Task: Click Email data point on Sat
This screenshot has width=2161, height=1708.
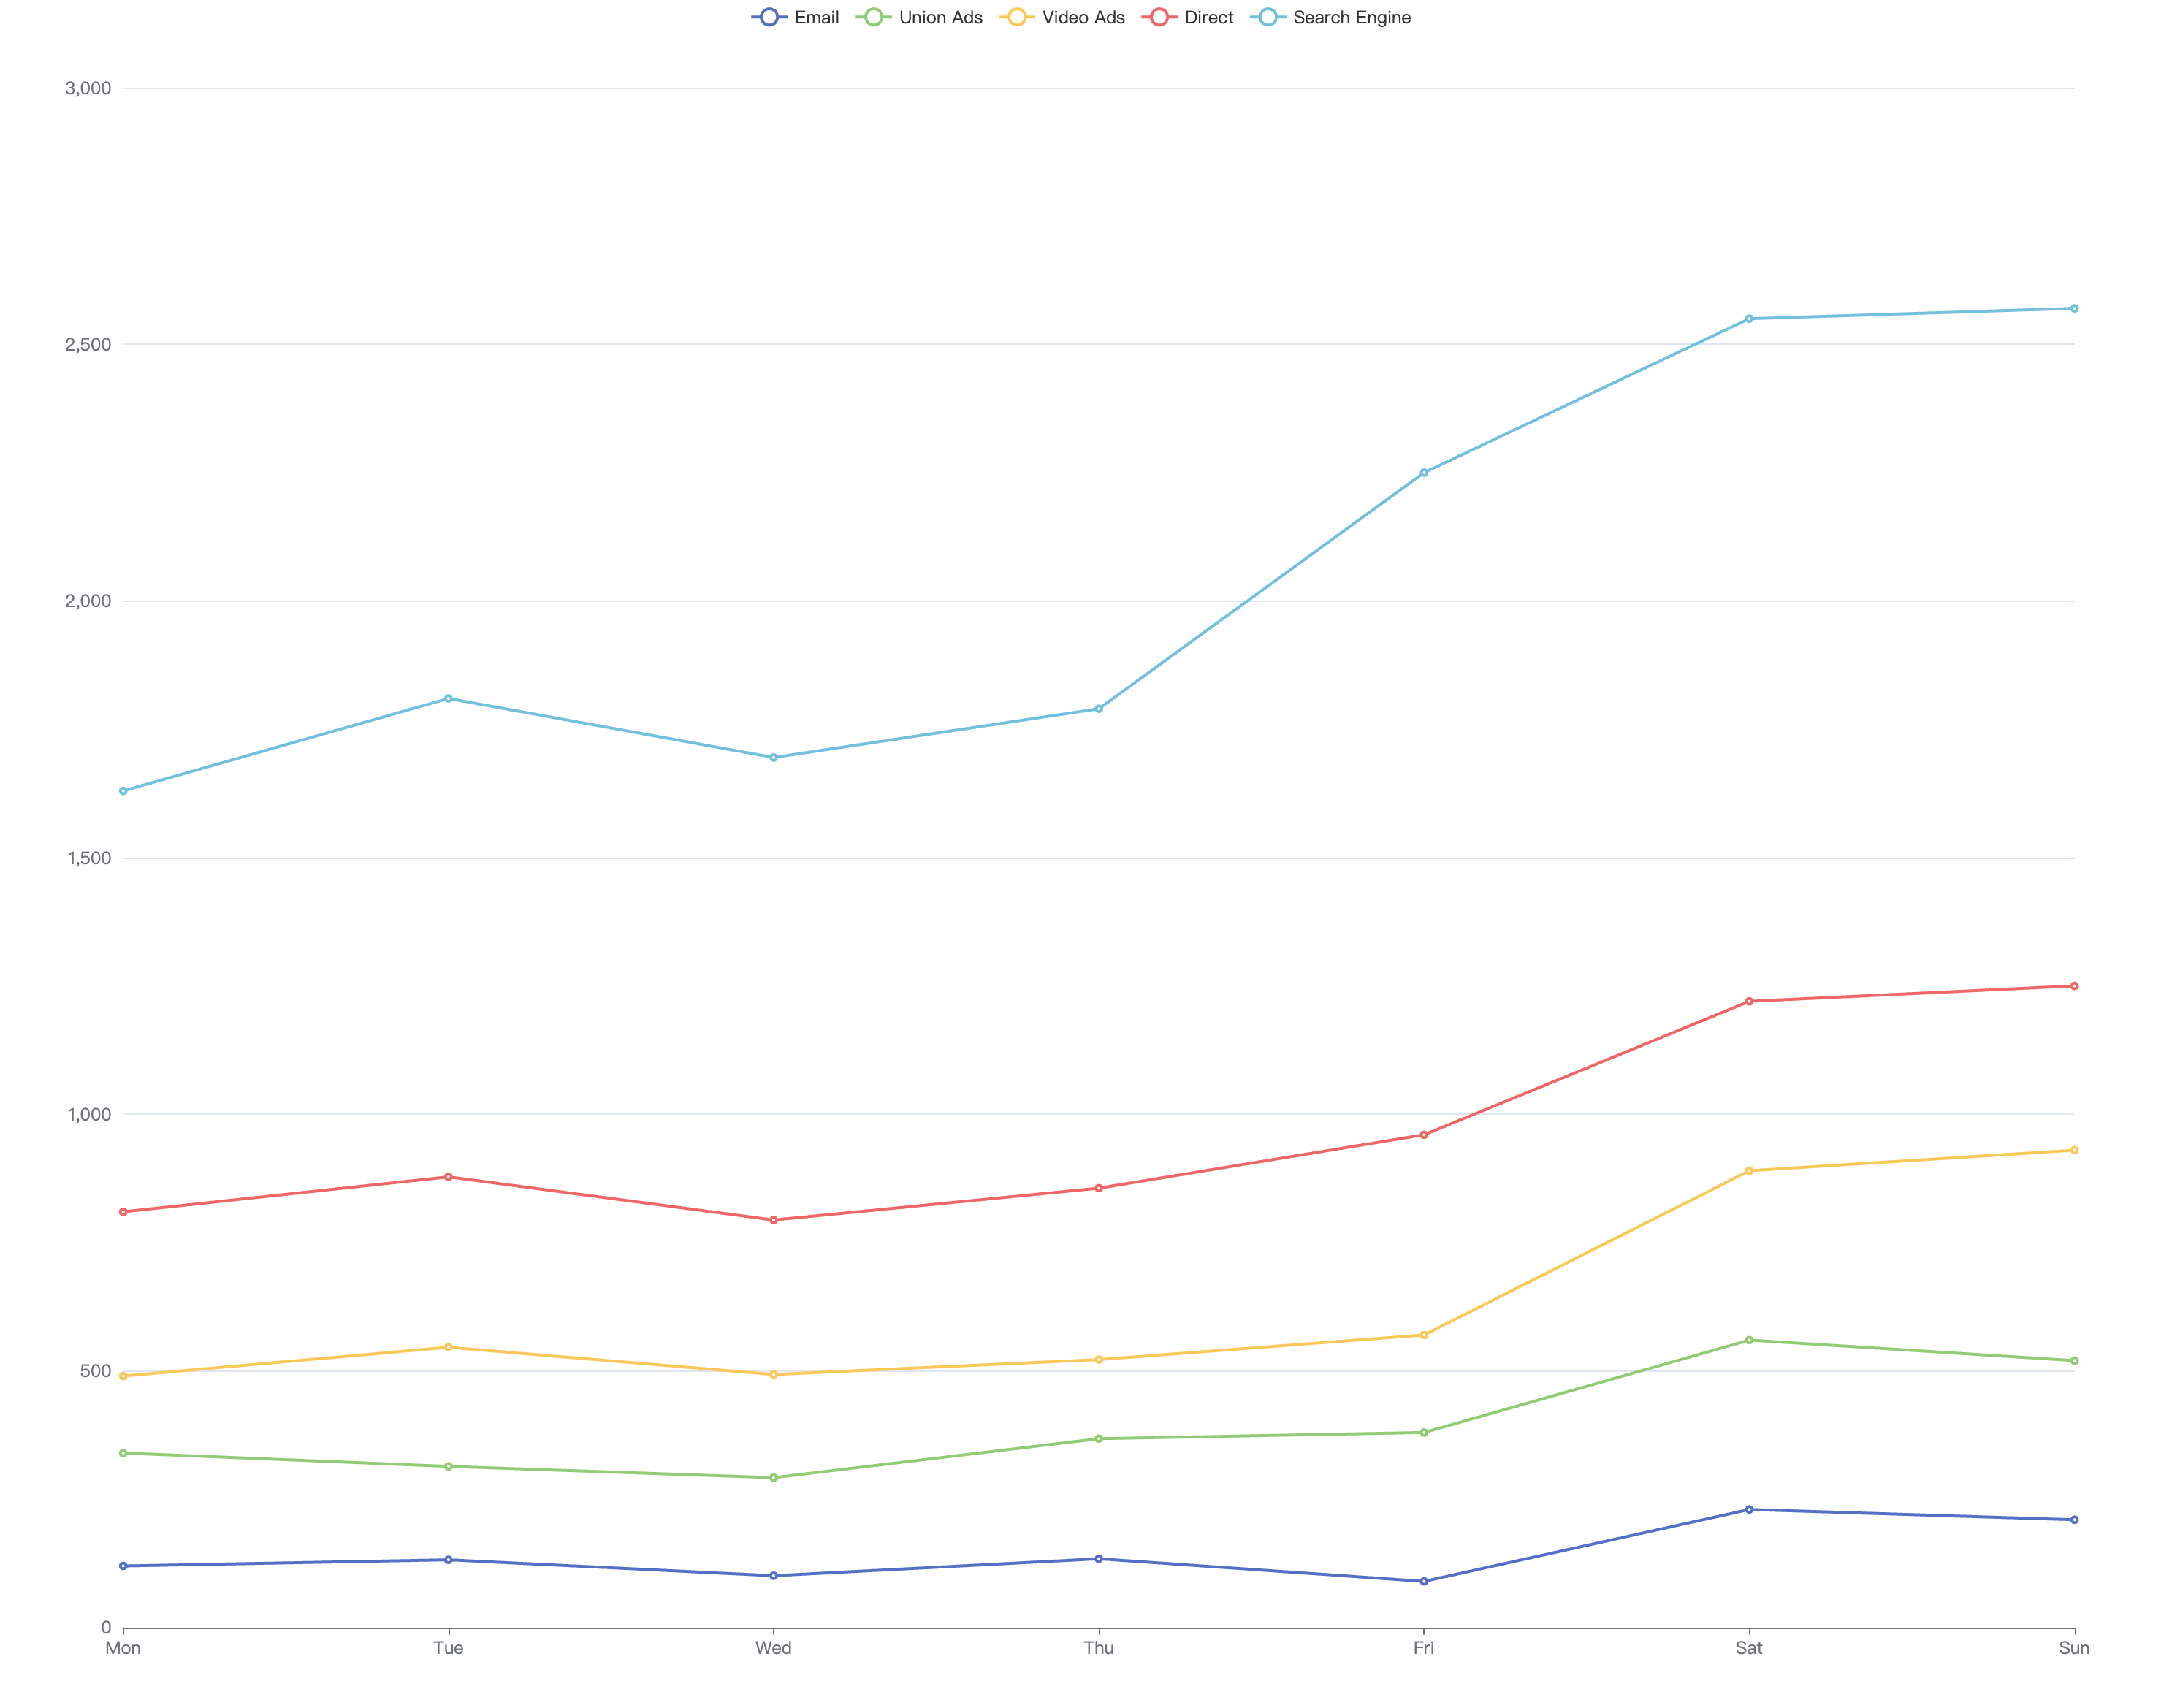Action: (1749, 1510)
